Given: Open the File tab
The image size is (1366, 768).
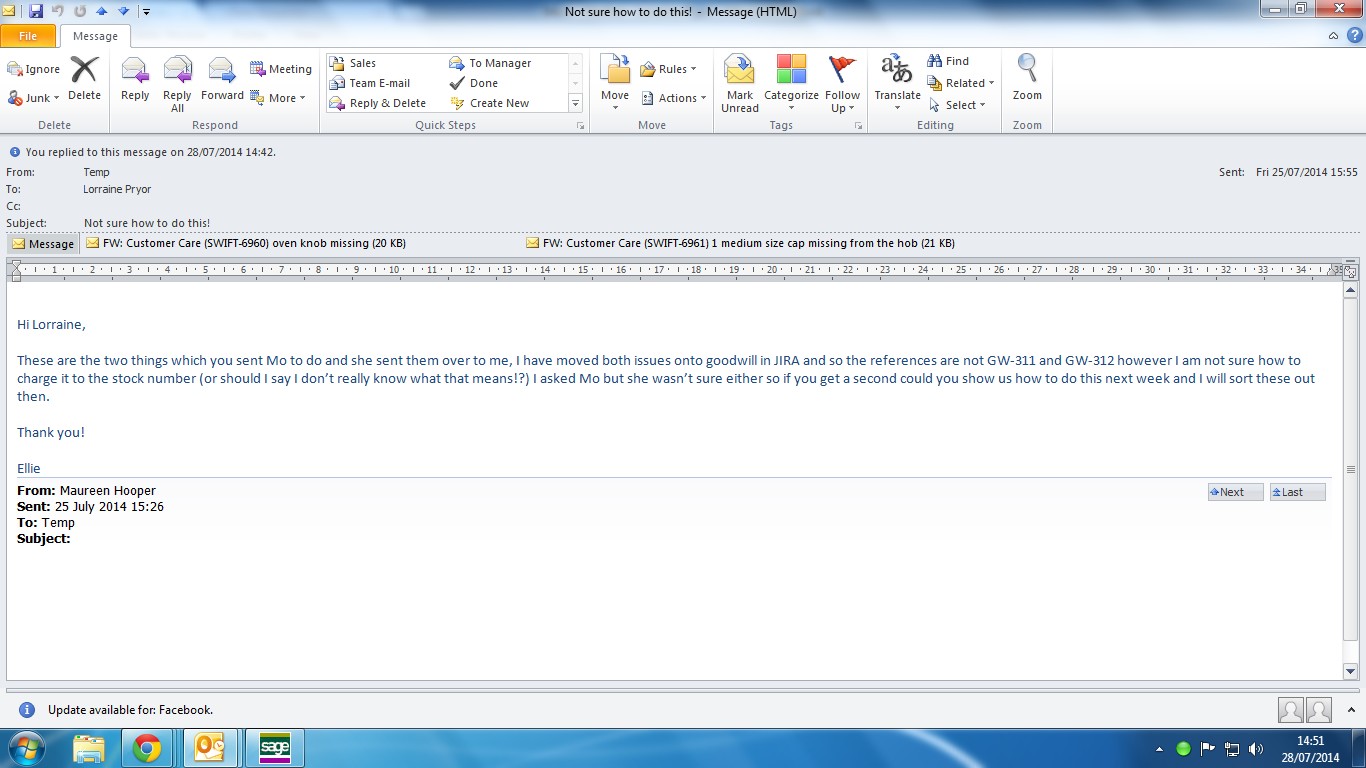Looking at the screenshot, I should pos(28,36).
